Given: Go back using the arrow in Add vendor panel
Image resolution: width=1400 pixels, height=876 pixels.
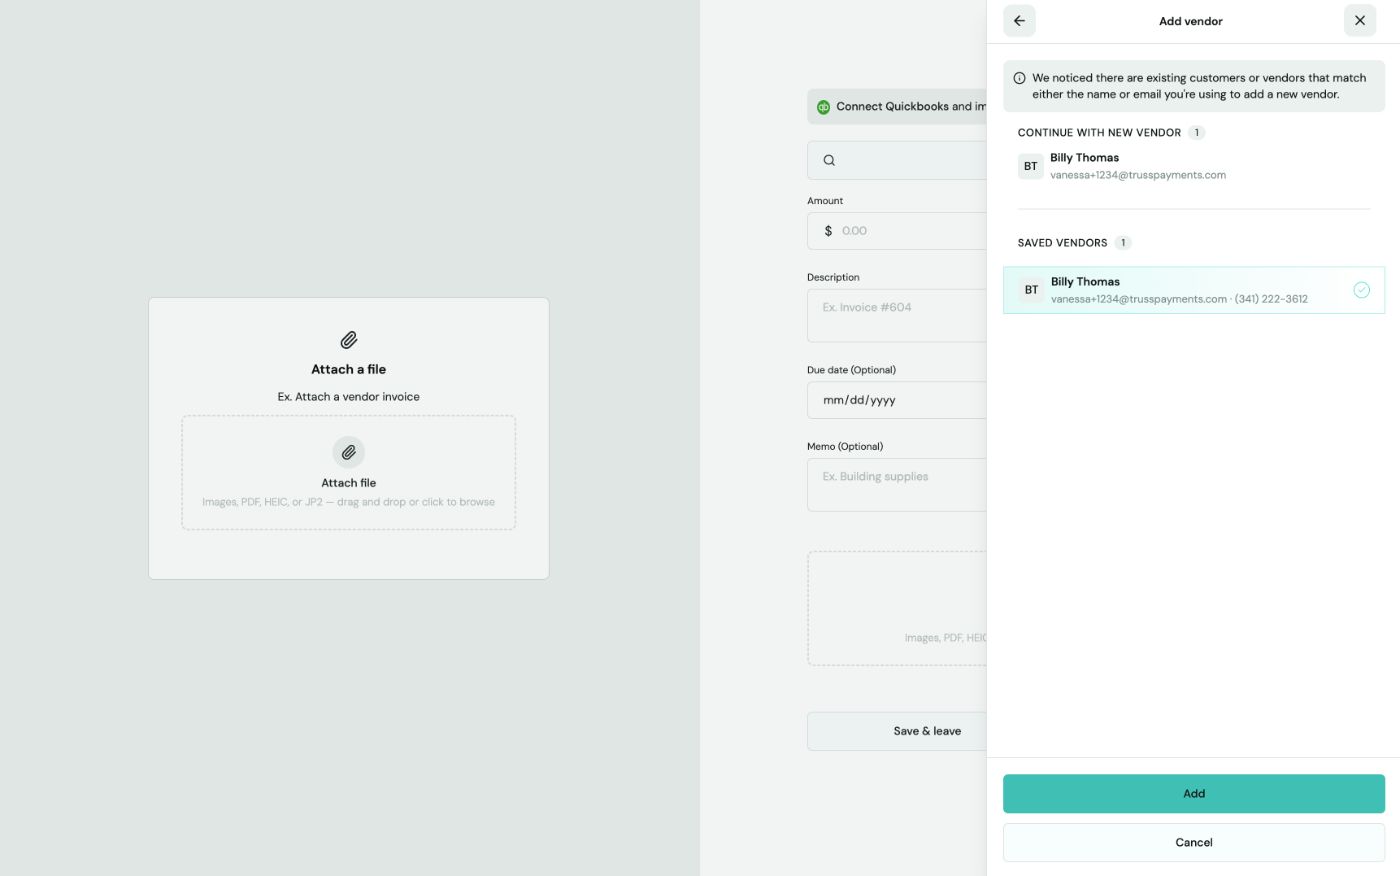Looking at the screenshot, I should (1019, 21).
